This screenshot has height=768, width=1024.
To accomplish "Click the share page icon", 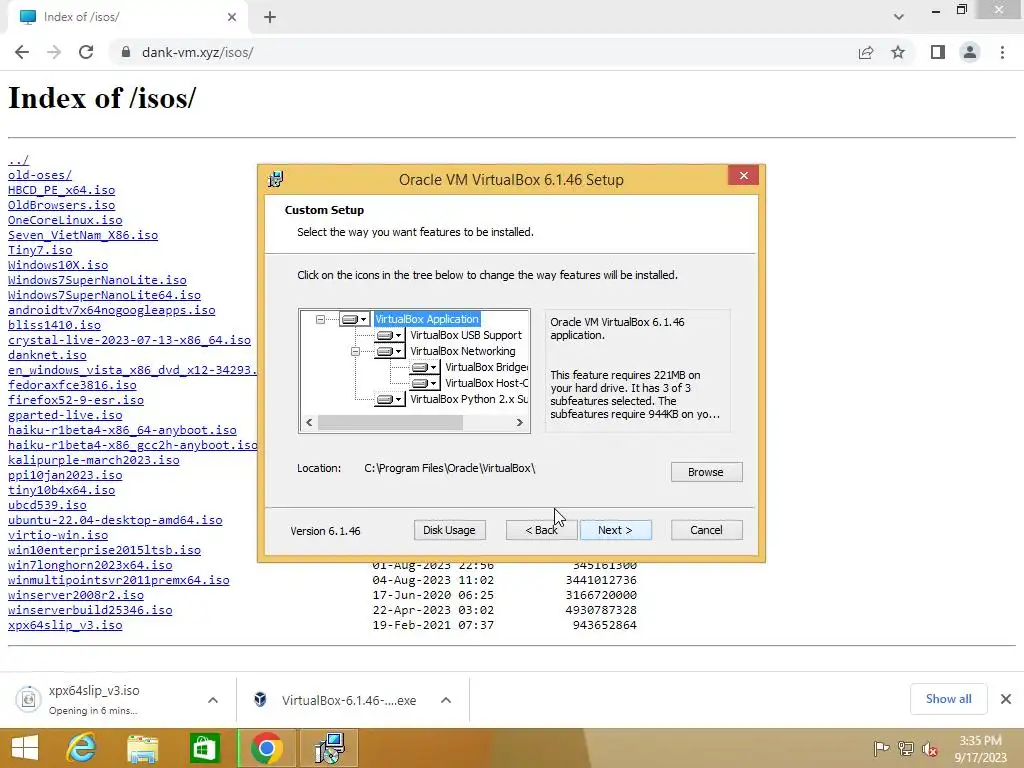I will [866, 52].
